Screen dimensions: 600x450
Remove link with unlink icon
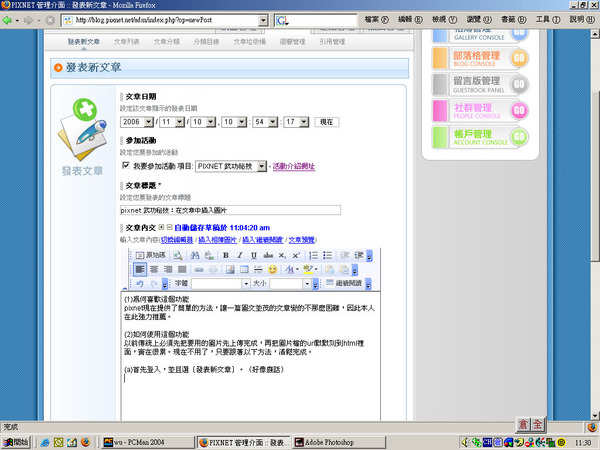point(213,270)
